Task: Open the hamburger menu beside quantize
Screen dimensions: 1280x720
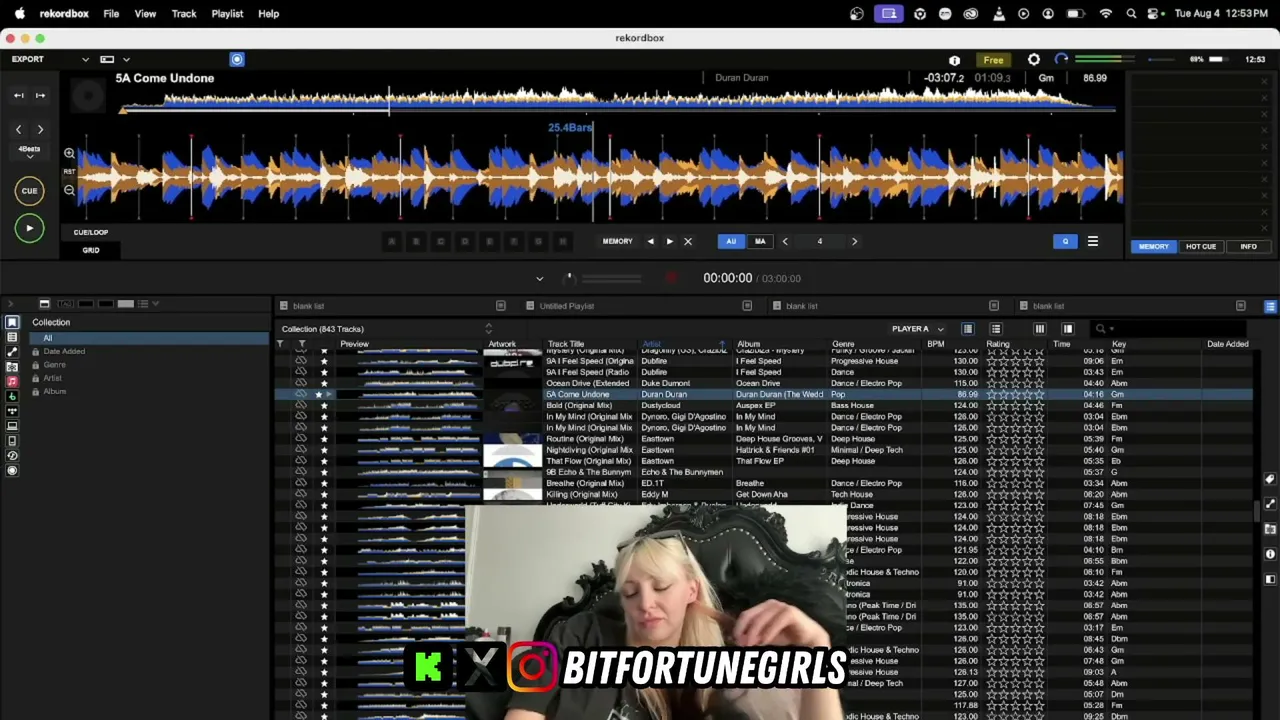Action: click(x=1092, y=241)
